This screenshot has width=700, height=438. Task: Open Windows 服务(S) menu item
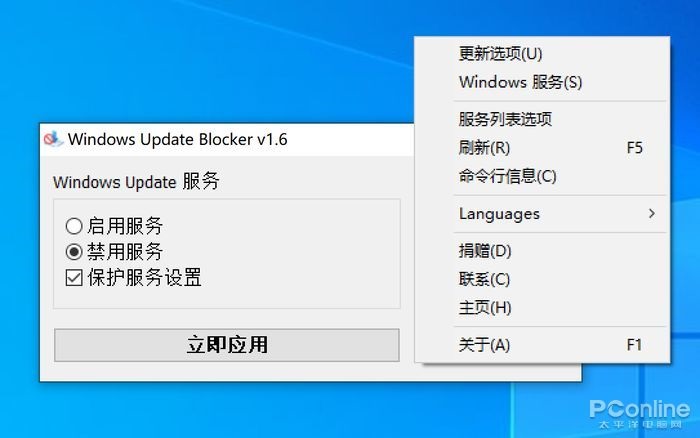tap(542, 82)
